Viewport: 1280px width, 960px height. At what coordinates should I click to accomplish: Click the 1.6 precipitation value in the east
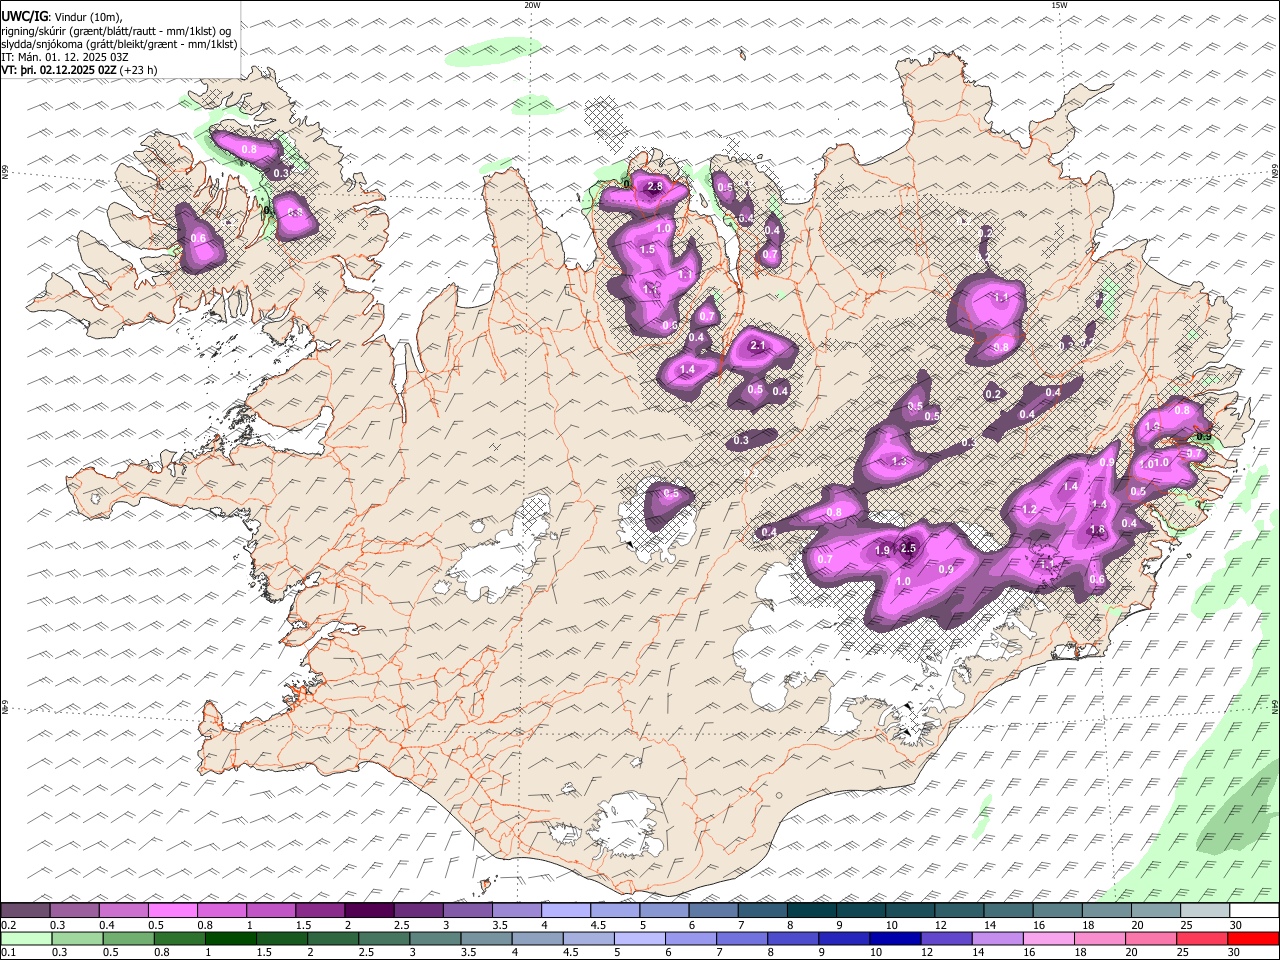[1097, 530]
